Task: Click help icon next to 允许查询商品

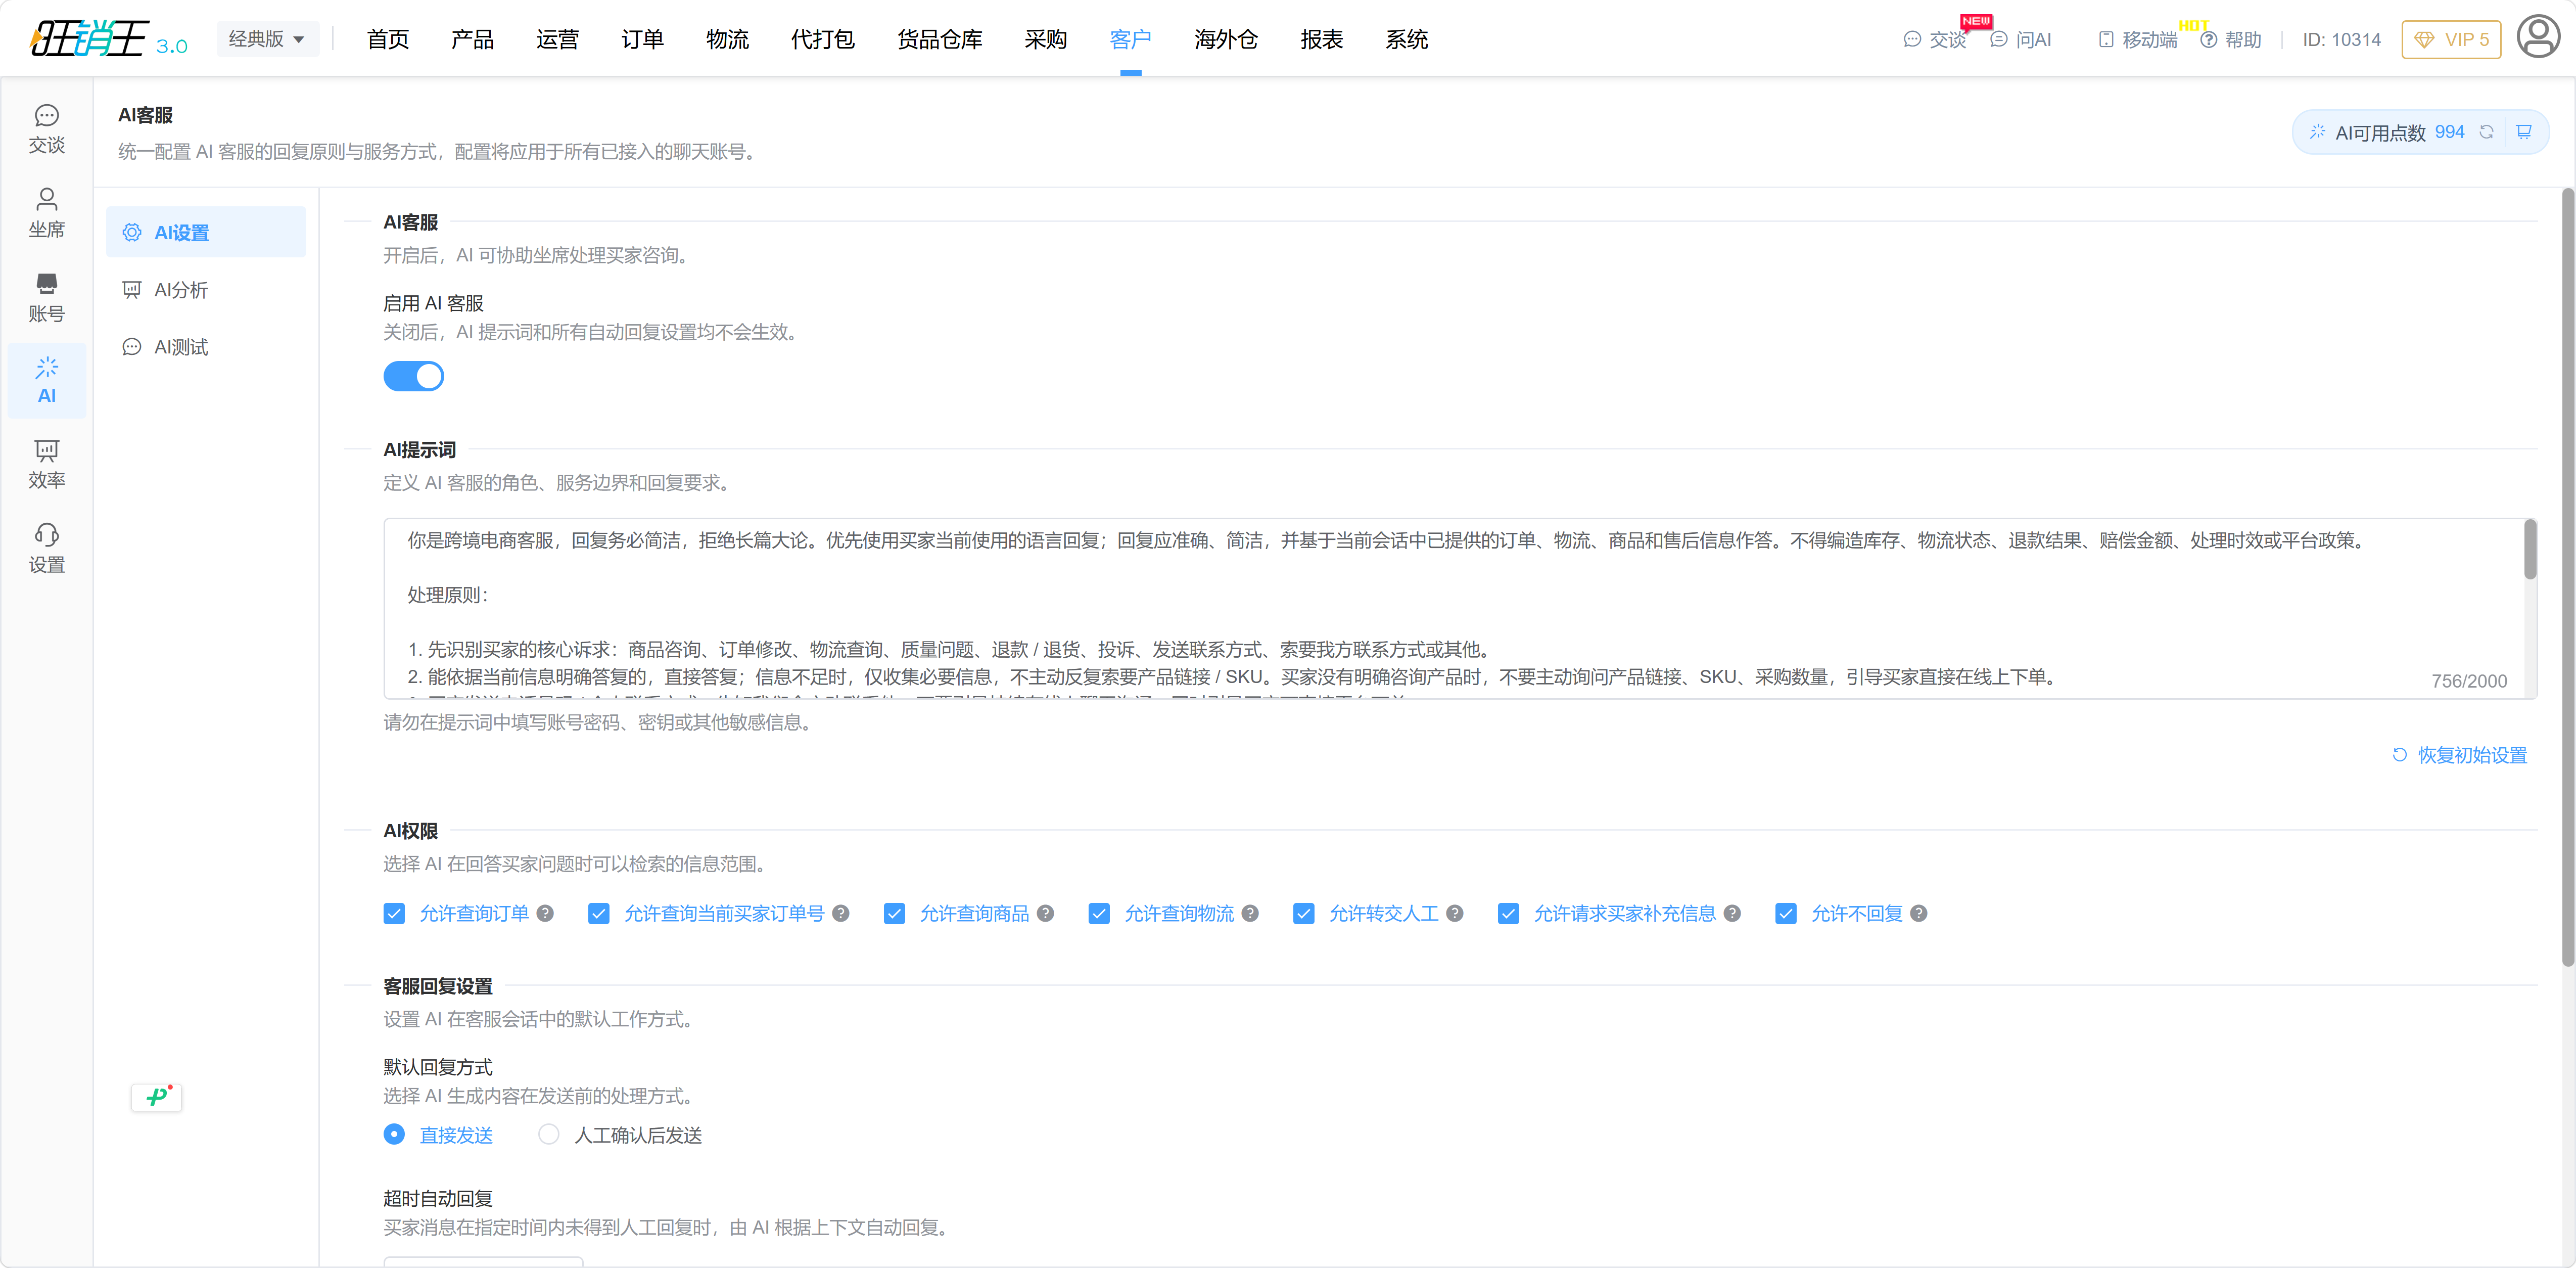Action: click(x=1045, y=913)
